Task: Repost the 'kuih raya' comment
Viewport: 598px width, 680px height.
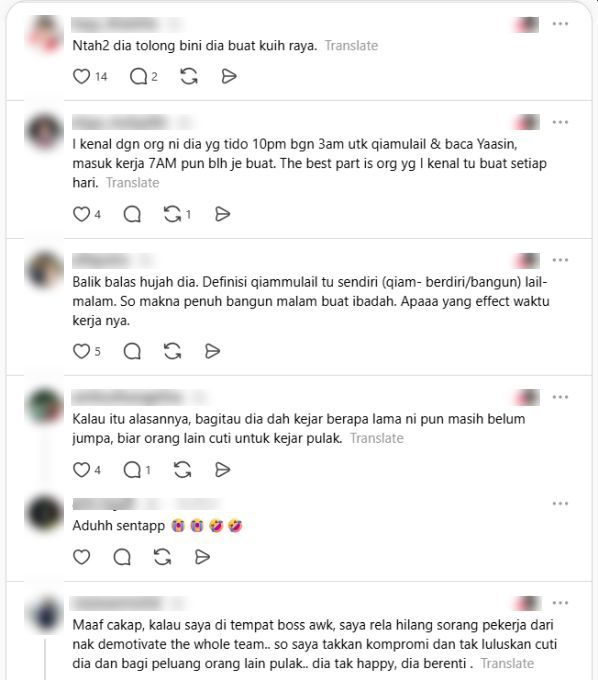Action: coord(189,76)
